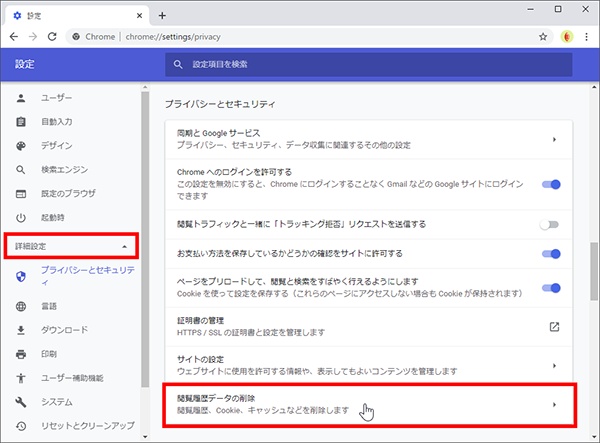Click the arrow on サイトの設定 row
600x443 pixels.
coord(554,366)
